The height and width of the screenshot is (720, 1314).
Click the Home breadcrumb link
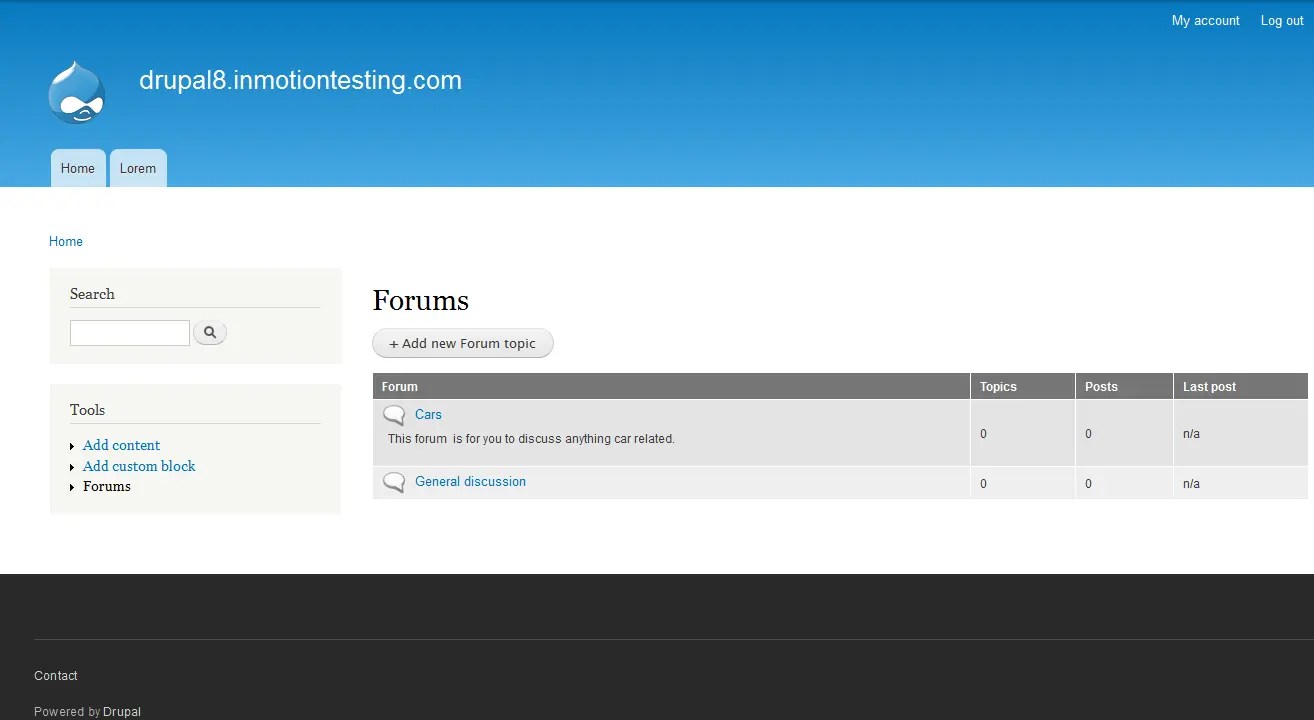(66, 241)
